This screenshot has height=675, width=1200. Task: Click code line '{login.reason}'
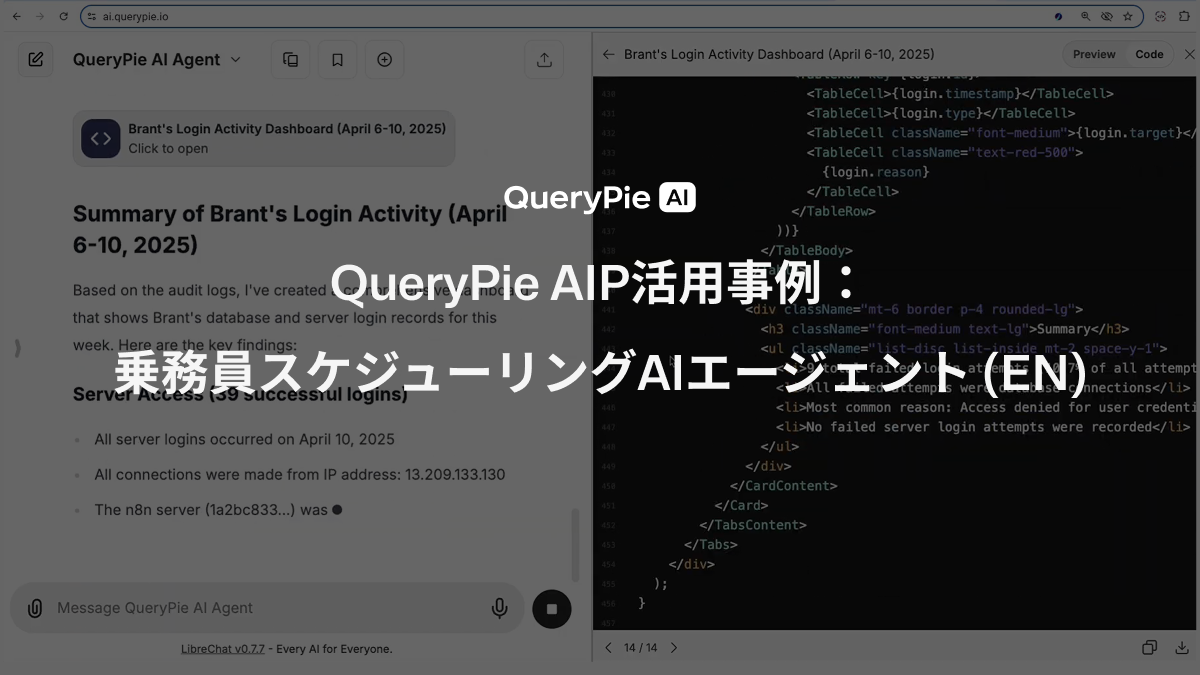[876, 172]
